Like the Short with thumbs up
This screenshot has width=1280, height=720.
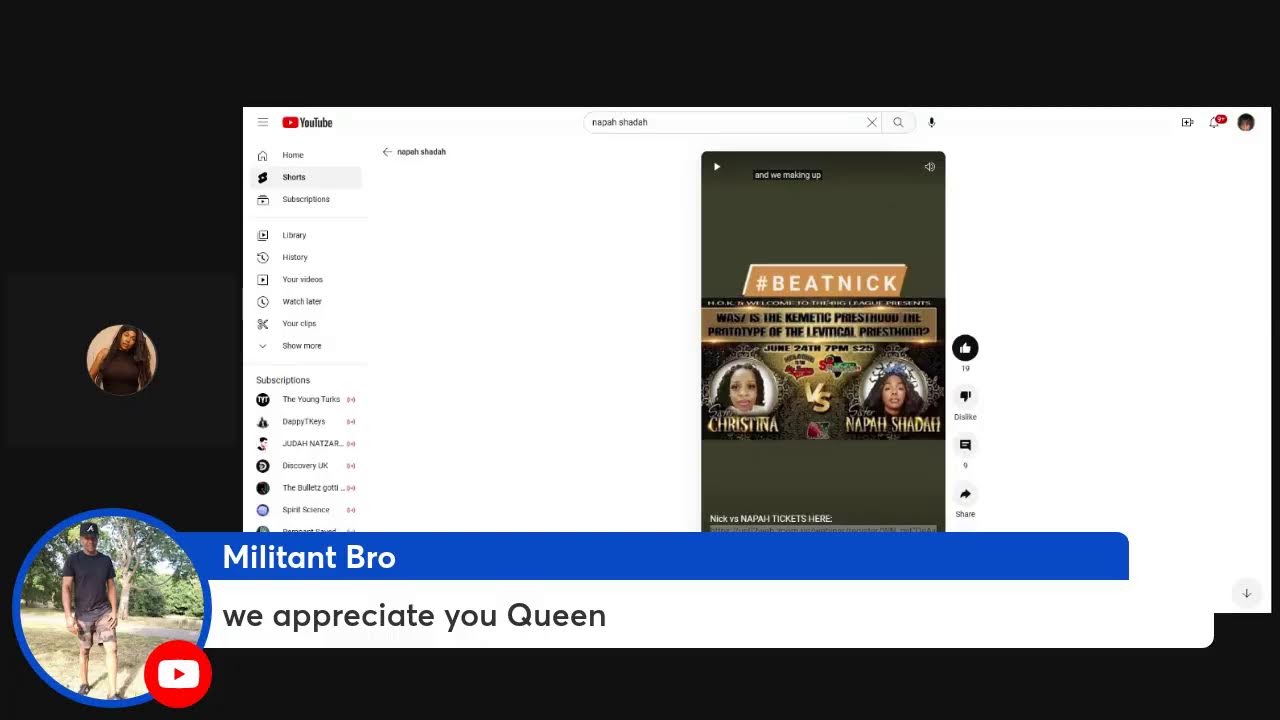(x=965, y=347)
